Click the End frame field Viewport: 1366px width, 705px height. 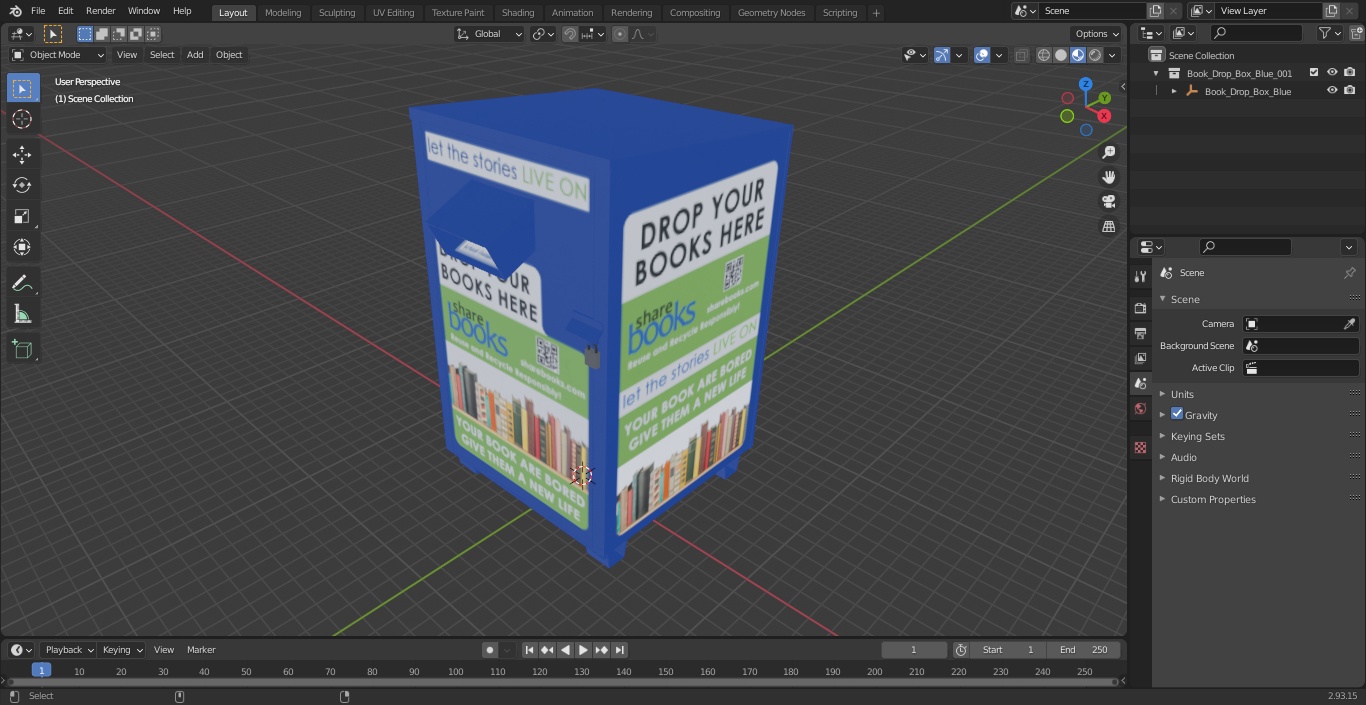[1084, 650]
